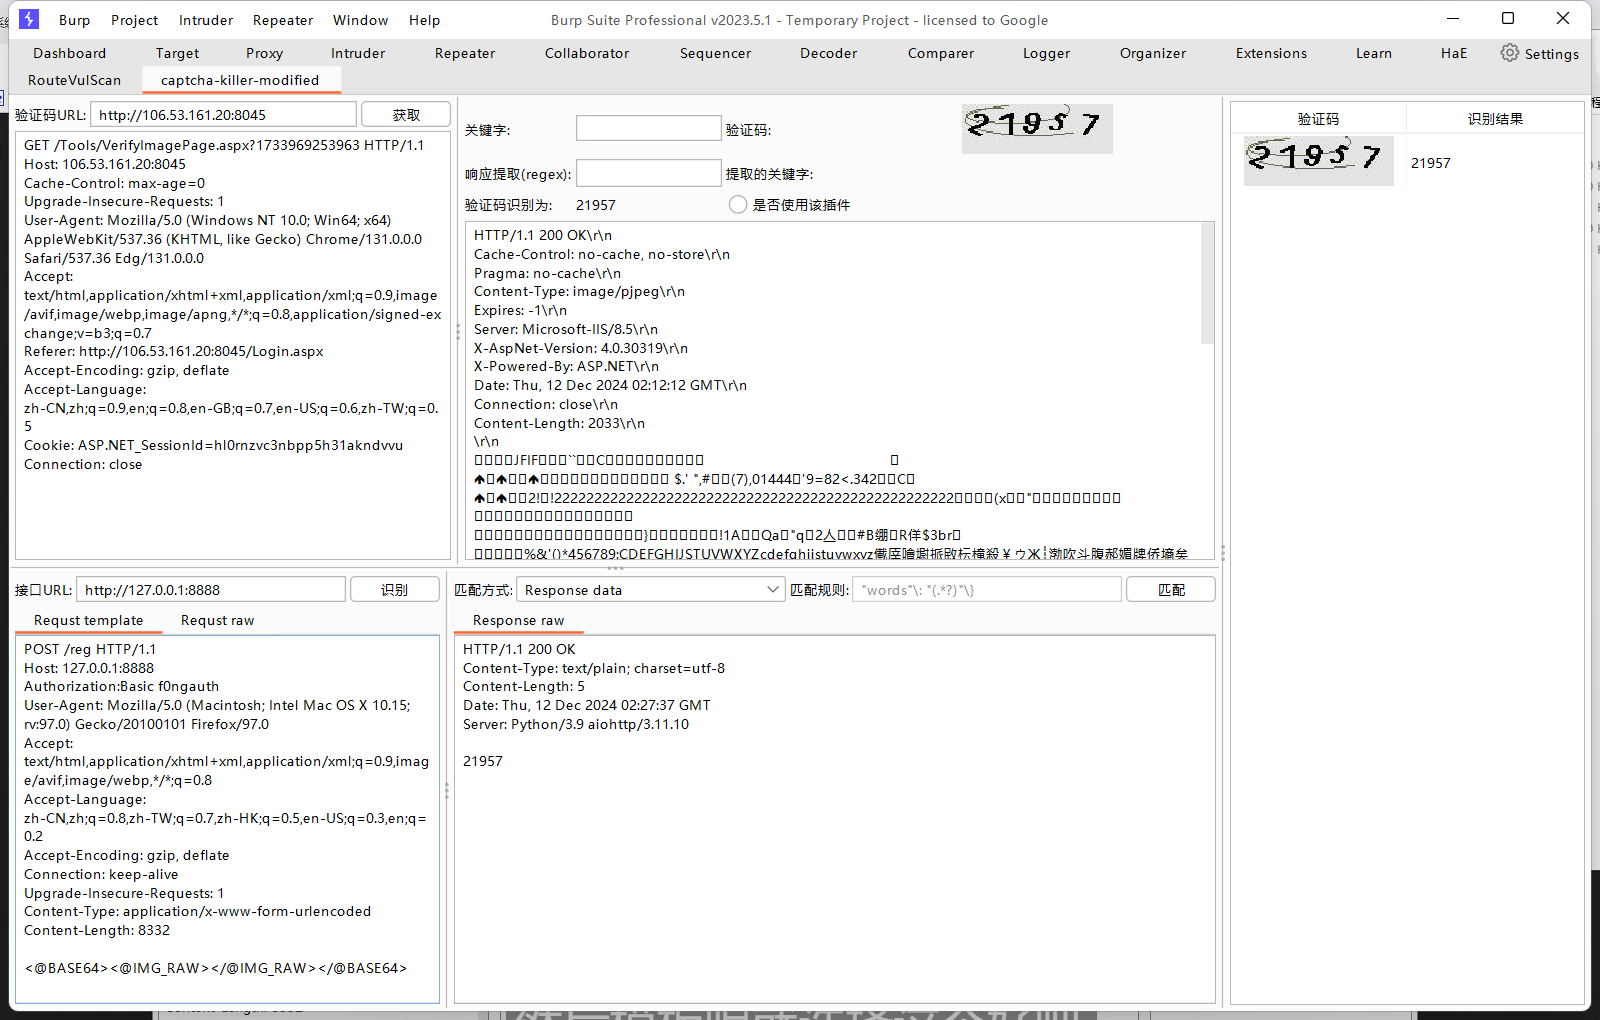Switch to the Organizer tab
This screenshot has width=1600, height=1020.
point(1152,53)
